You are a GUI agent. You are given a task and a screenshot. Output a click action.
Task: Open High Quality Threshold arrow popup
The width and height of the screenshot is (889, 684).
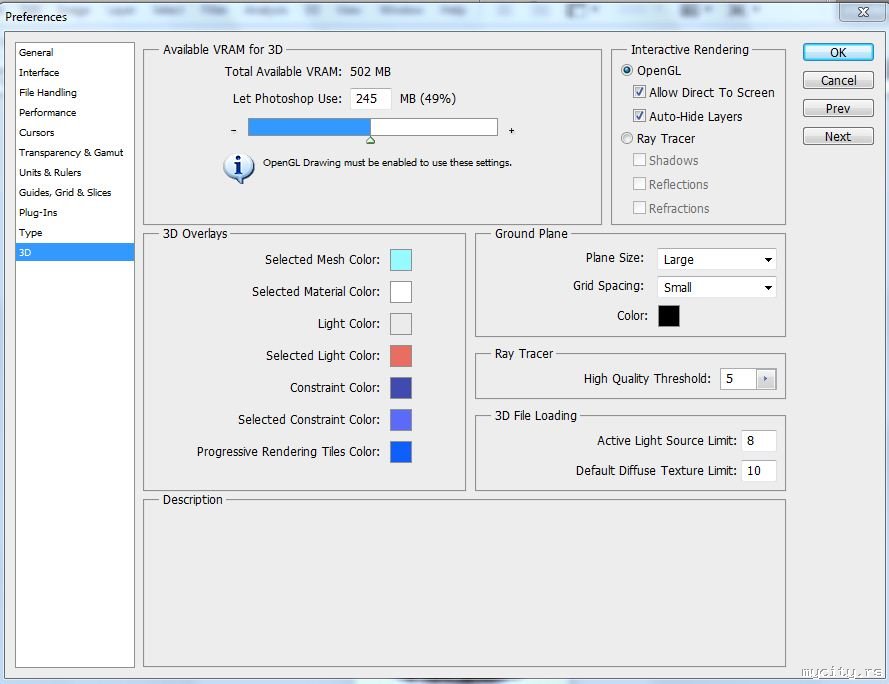tap(766, 378)
